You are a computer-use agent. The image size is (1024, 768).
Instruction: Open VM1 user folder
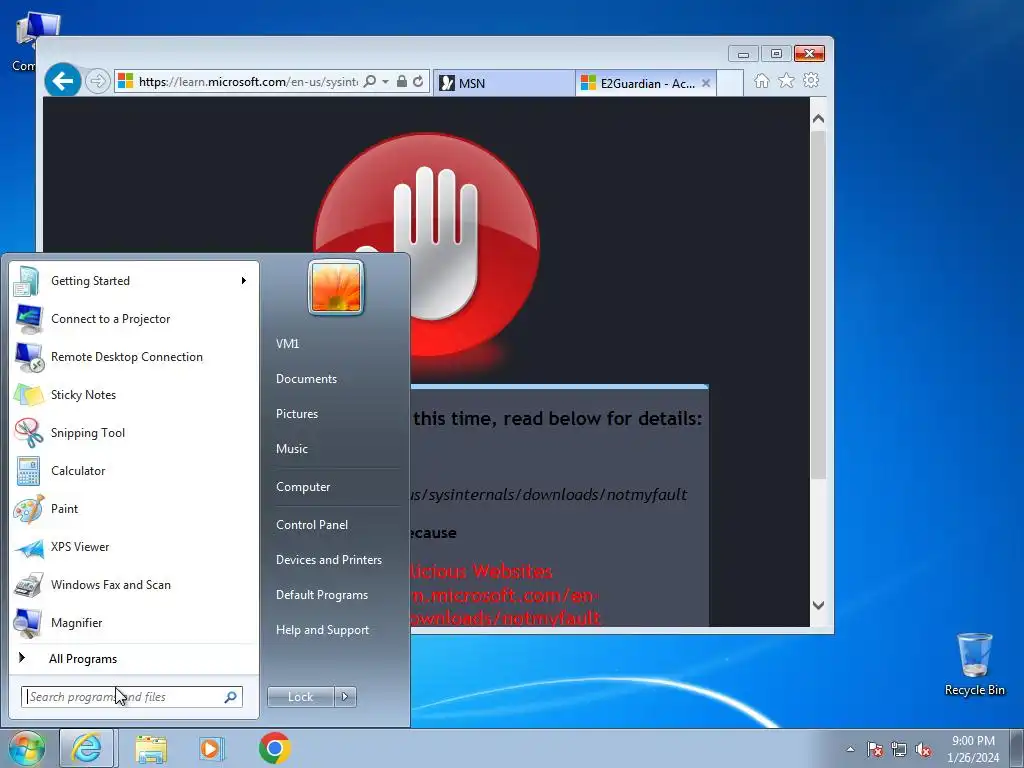coord(287,344)
